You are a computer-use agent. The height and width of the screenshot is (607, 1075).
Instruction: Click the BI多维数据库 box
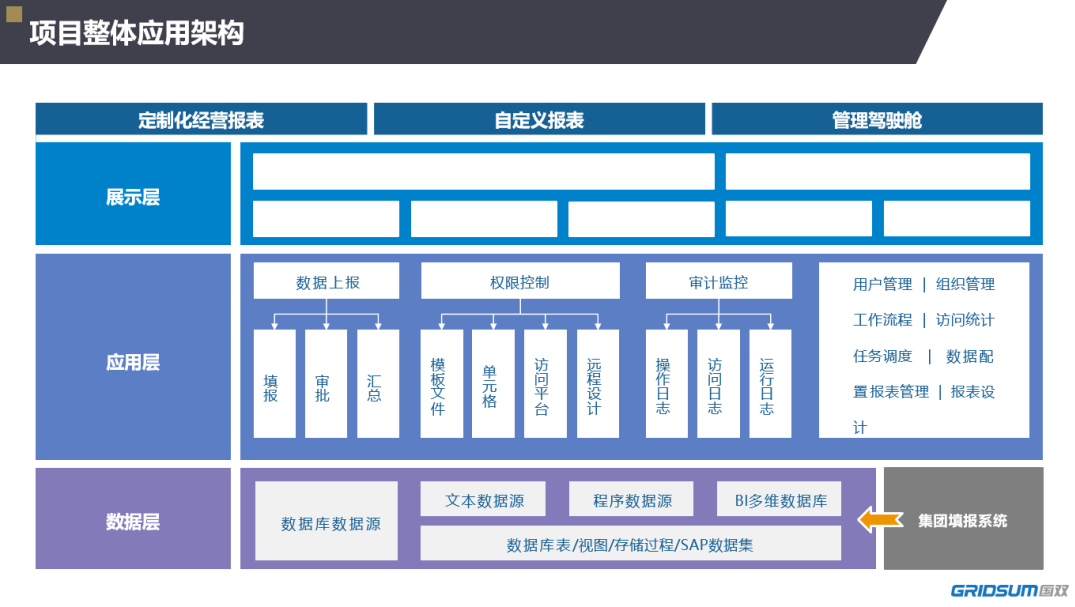tap(778, 499)
